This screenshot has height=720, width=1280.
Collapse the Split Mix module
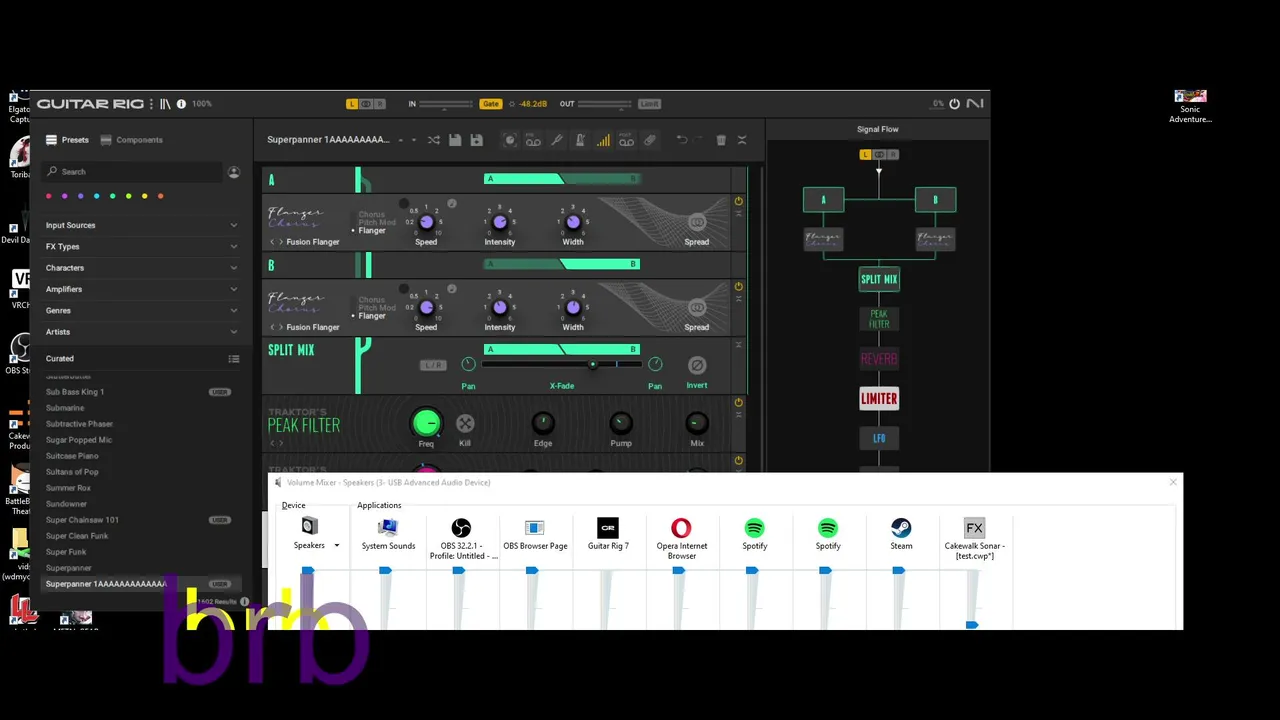[x=739, y=345]
